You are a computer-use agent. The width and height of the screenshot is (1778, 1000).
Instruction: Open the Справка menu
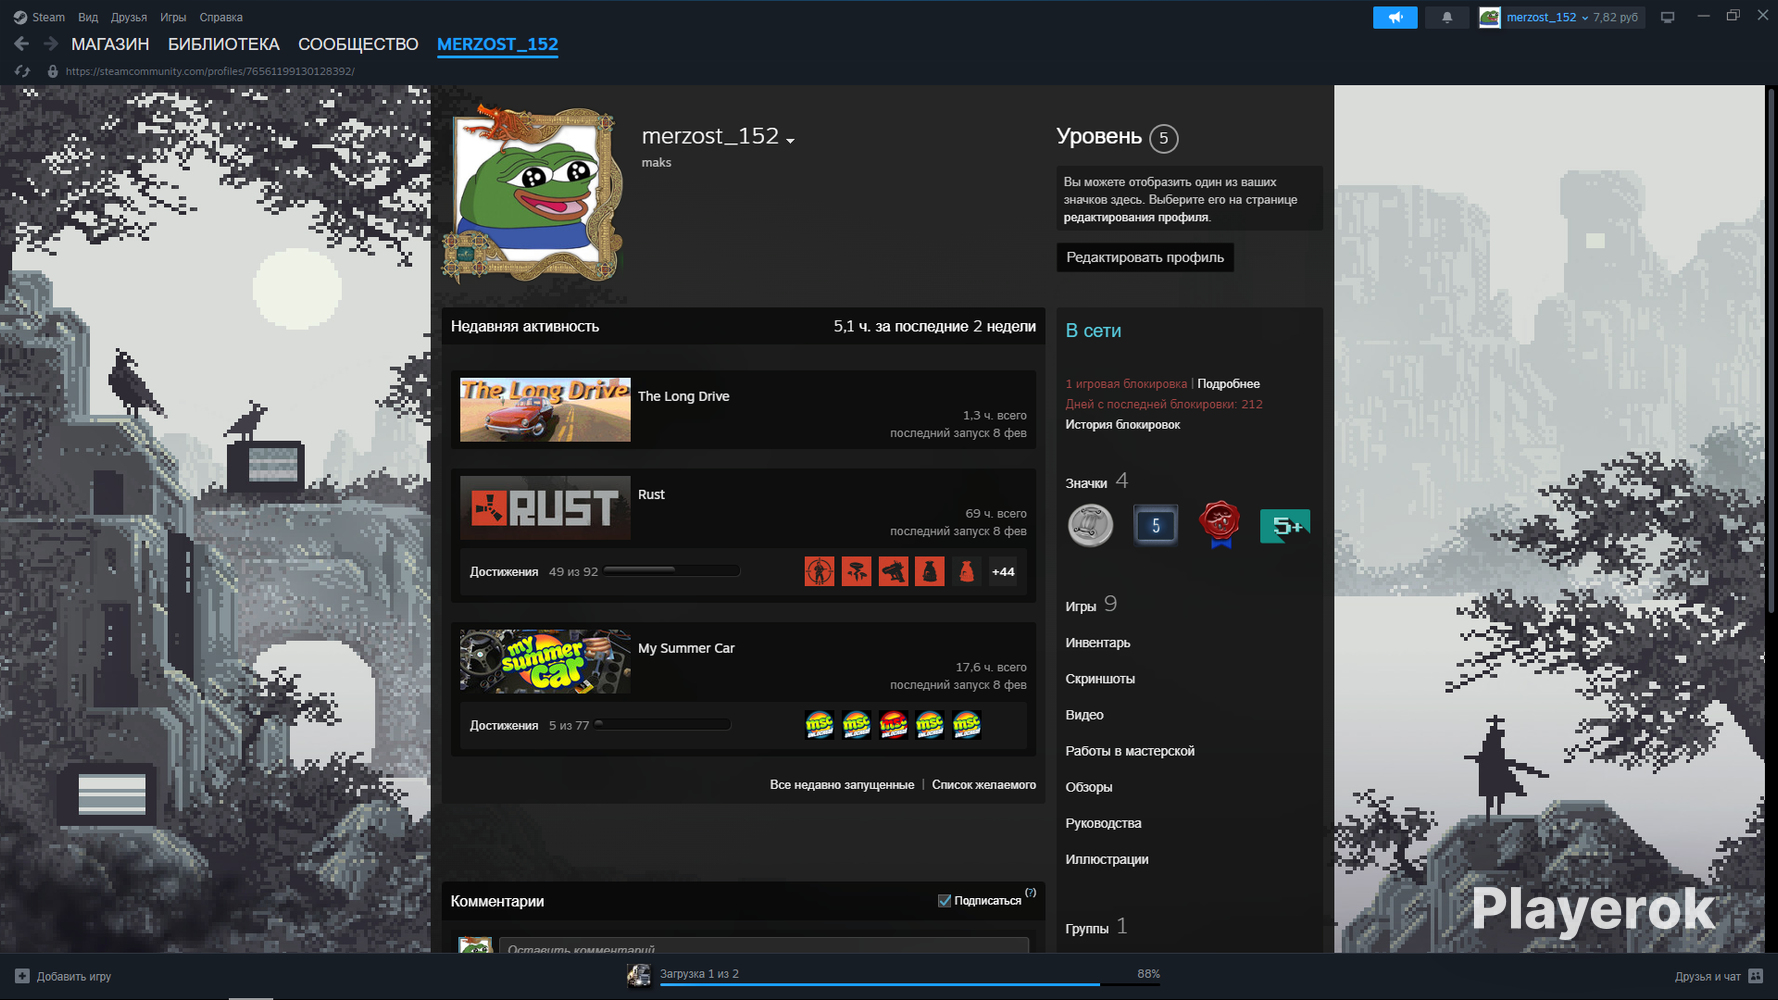(x=221, y=17)
